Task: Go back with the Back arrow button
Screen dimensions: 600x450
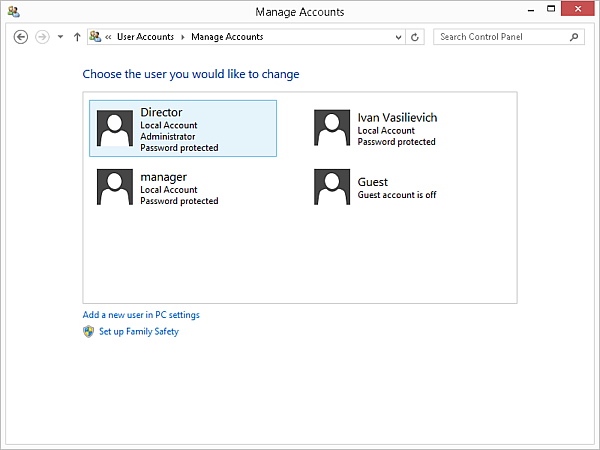Action: coord(21,37)
